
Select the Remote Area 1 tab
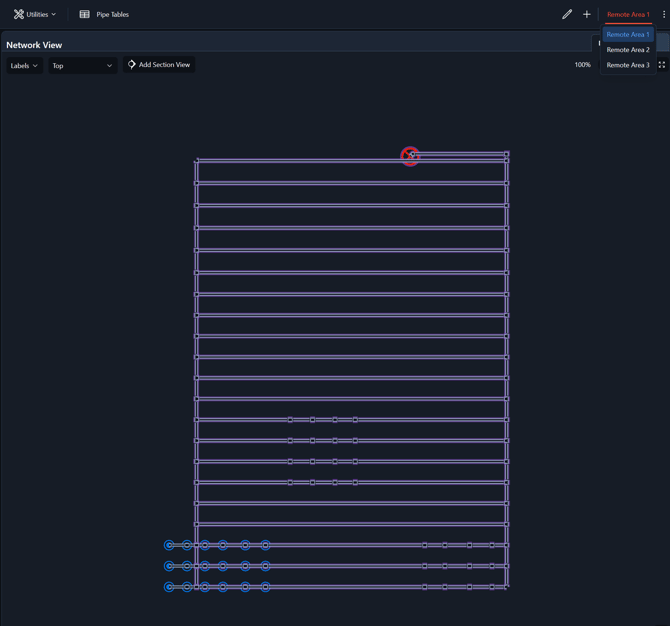coord(628,15)
